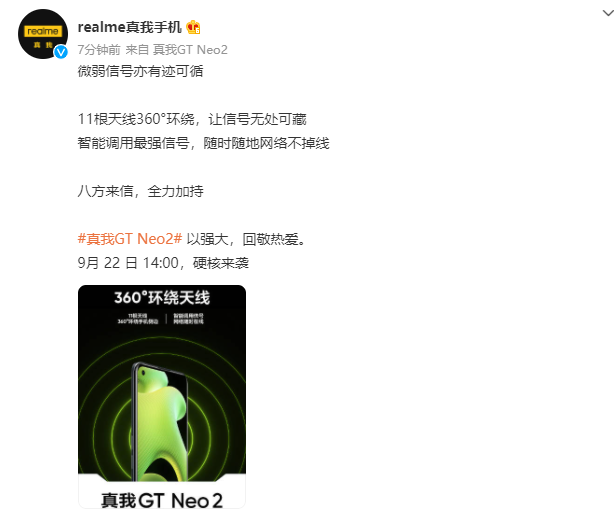The image size is (614, 521).
Task: Click the 360°环绕天线 poster heading
Action: coord(162,297)
